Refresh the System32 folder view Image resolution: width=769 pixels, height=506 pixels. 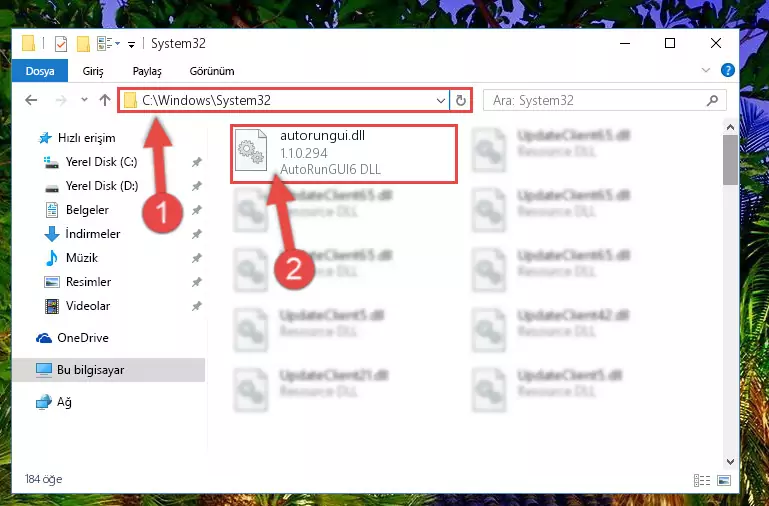coord(461,101)
